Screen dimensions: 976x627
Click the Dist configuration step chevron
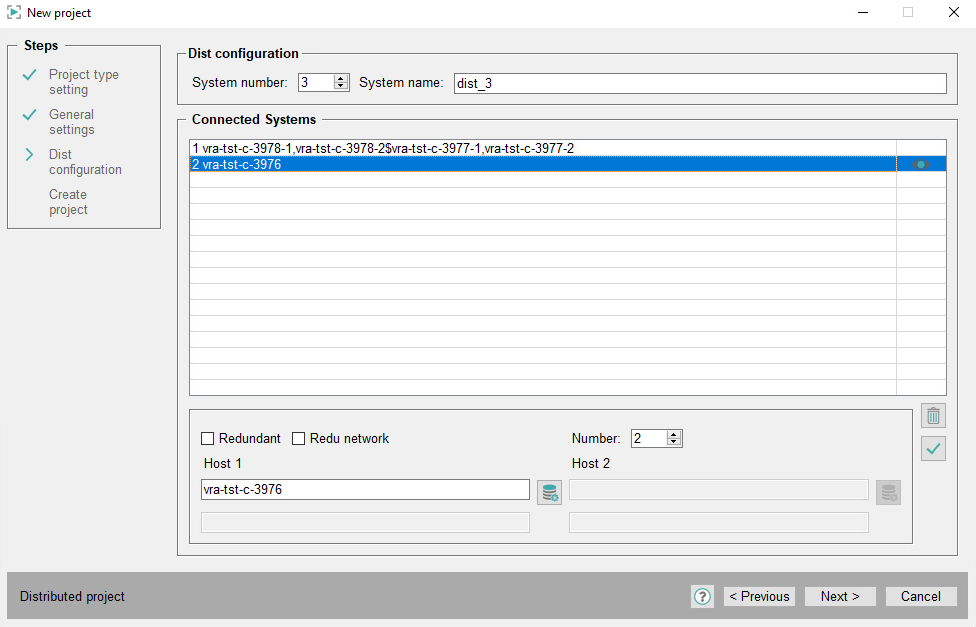pos(30,155)
